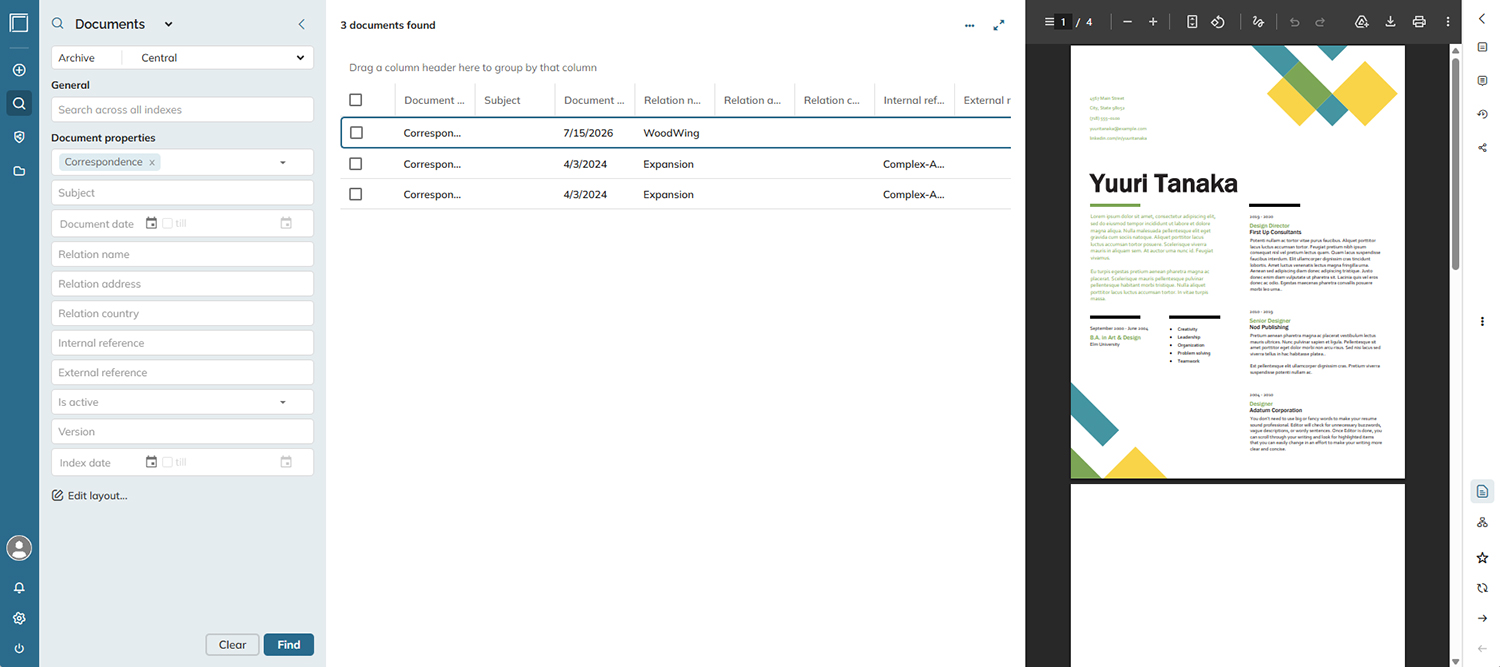Screen dimensions: 1500x667
Task: Open the PDF viewer sidebar menu icon
Action: coord(1048,22)
